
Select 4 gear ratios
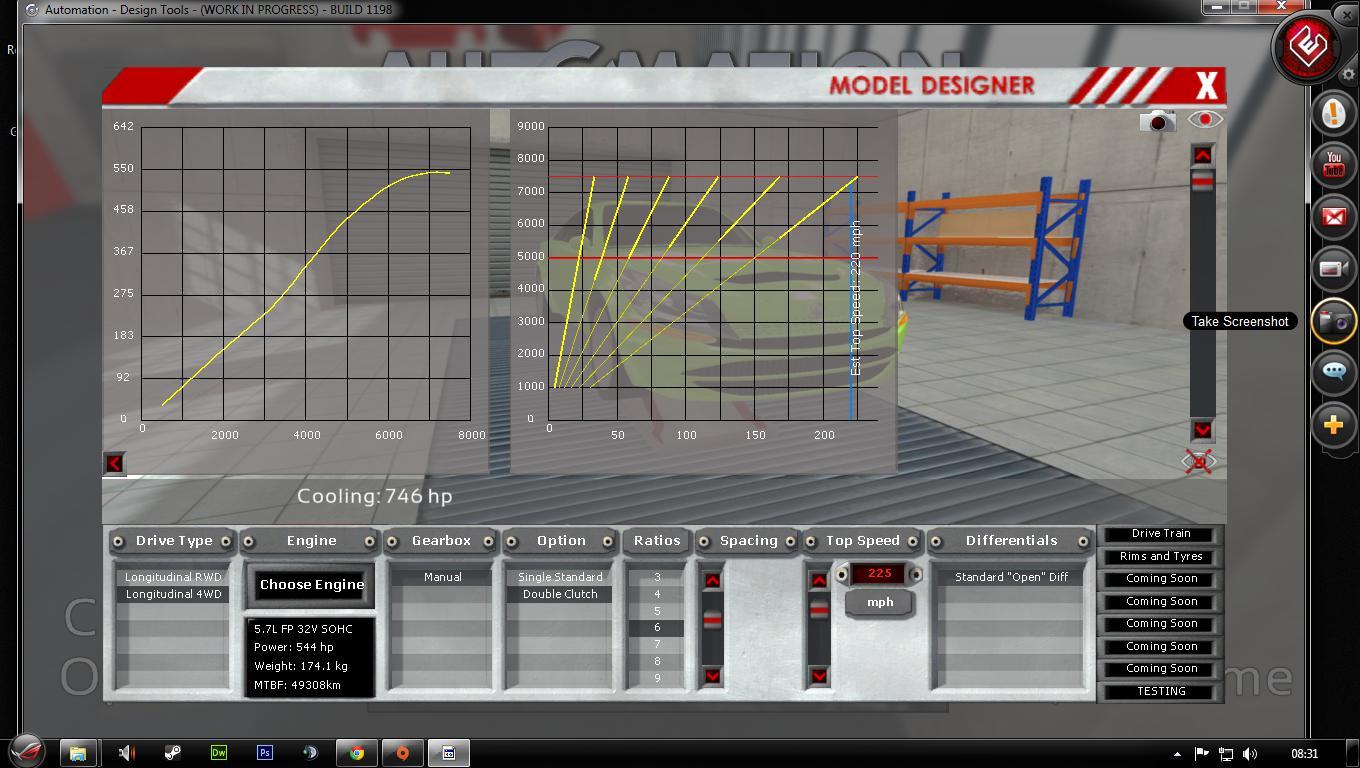tap(657, 594)
